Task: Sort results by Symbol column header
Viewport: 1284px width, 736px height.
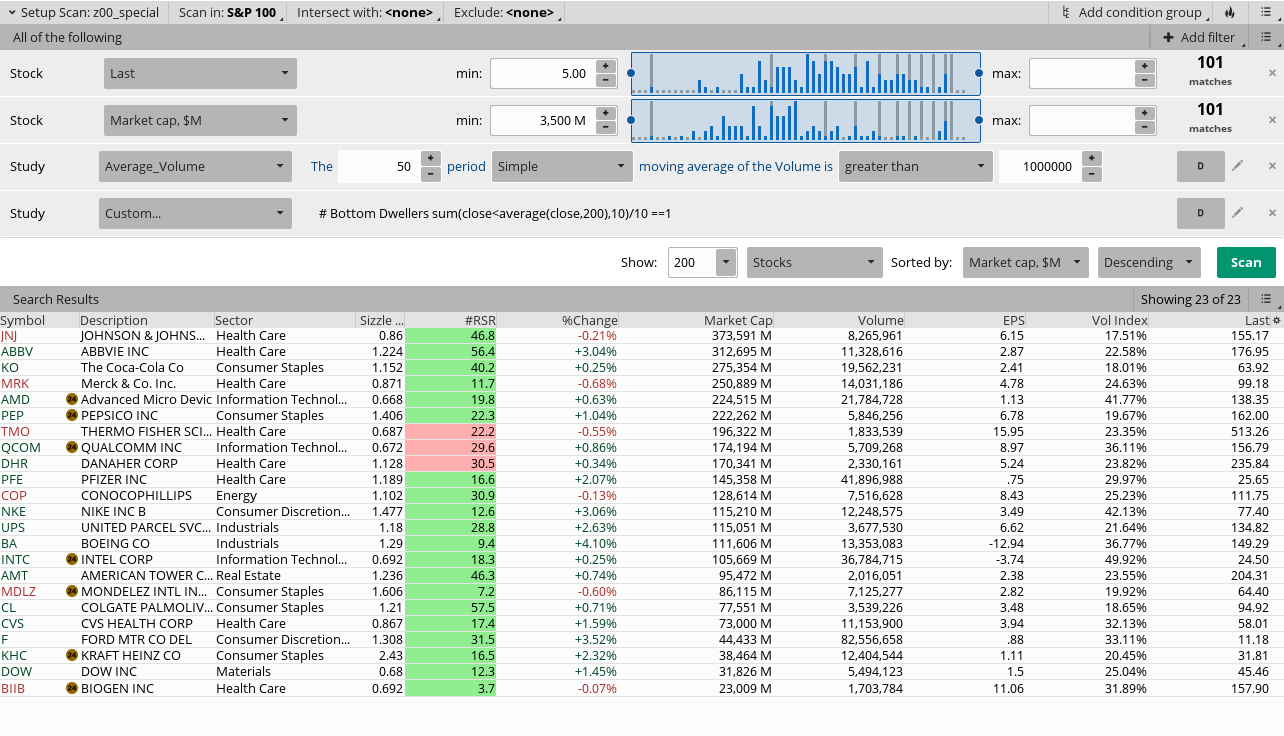Action: pos(39,320)
